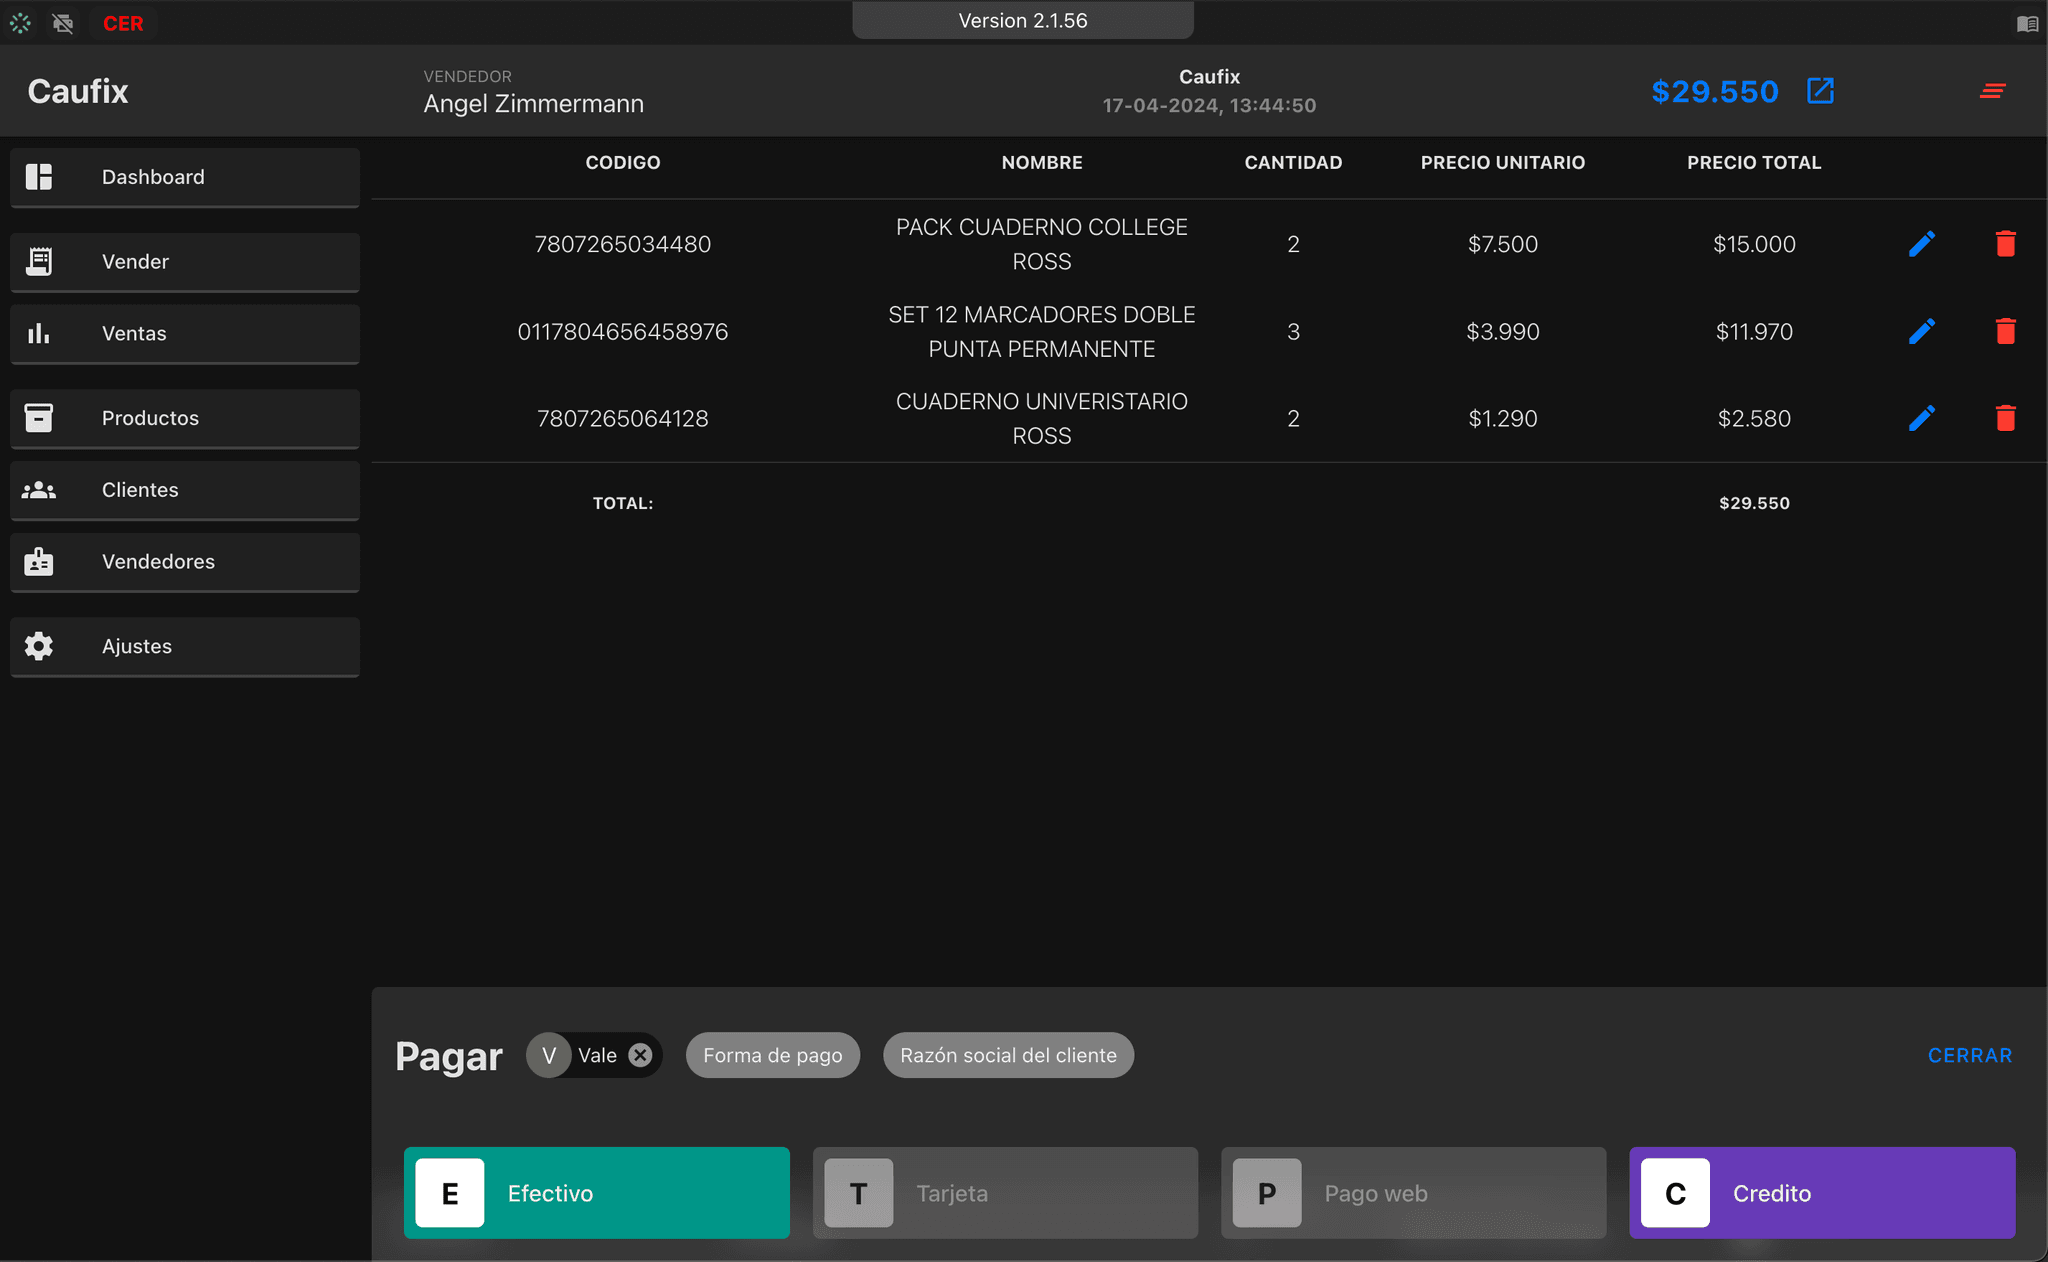Select the Vender section in the sidebar
The height and width of the screenshot is (1262, 2048).
click(184, 262)
